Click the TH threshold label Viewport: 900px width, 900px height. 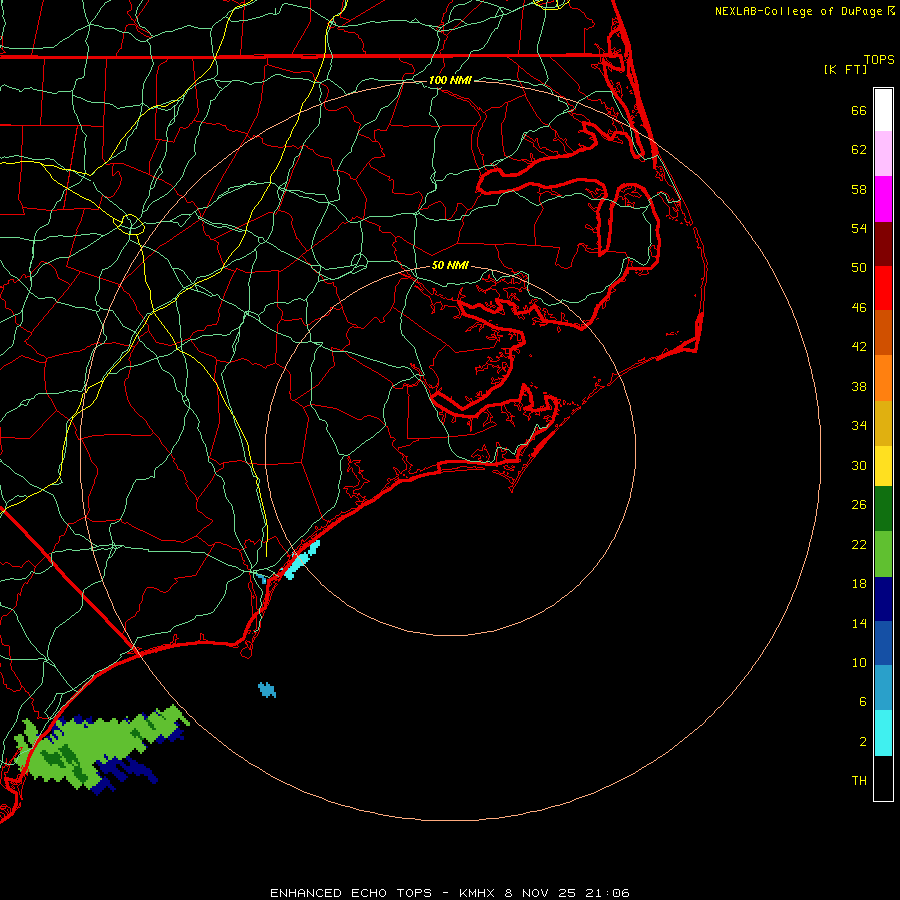859,781
